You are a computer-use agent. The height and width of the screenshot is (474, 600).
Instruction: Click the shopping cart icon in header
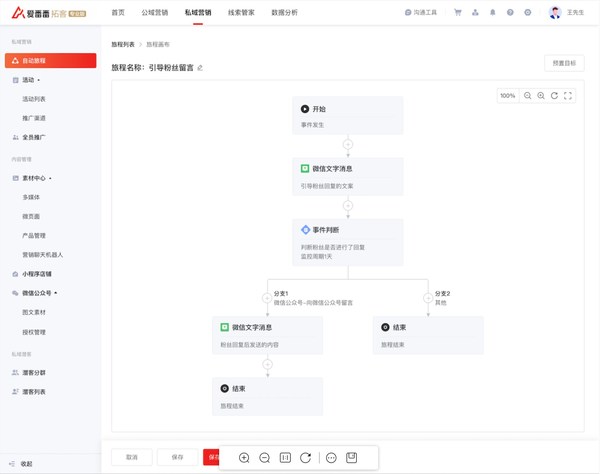[x=458, y=13]
